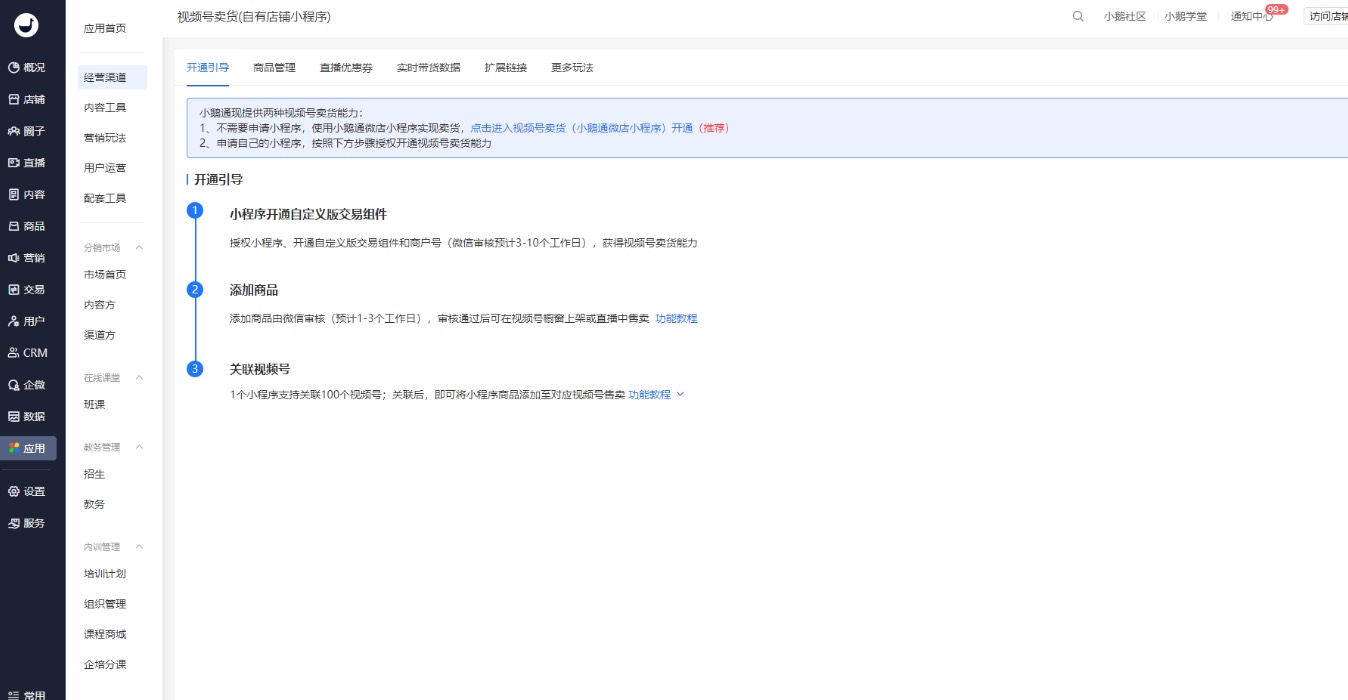Open 交易 transactions section in sidebar
The width and height of the screenshot is (1348, 700).
(28, 290)
